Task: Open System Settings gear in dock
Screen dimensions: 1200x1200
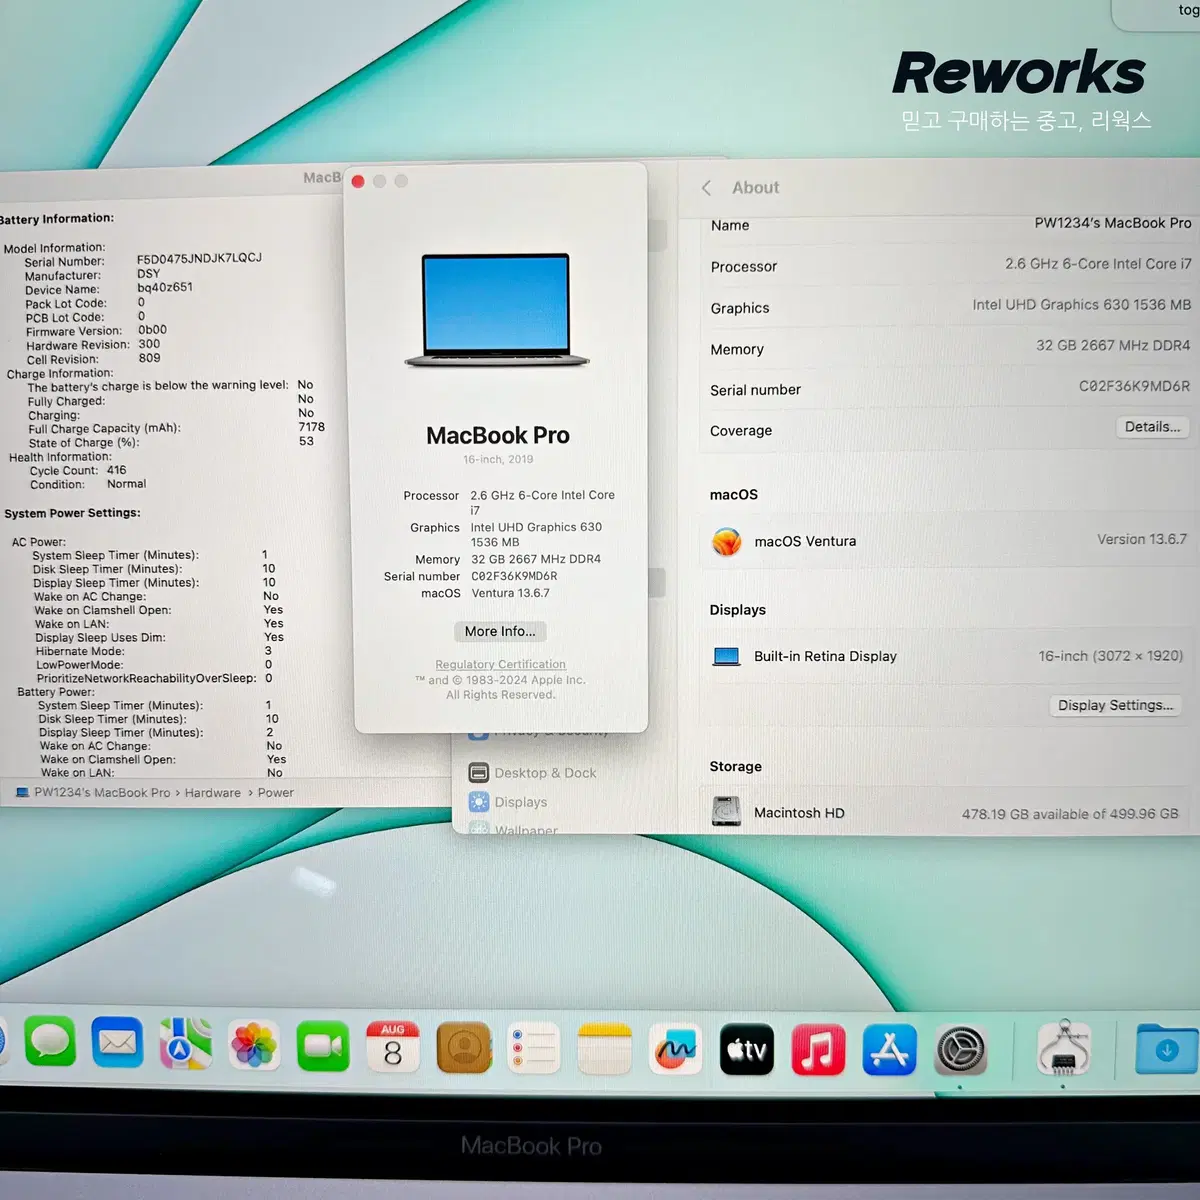Action: tap(961, 1051)
